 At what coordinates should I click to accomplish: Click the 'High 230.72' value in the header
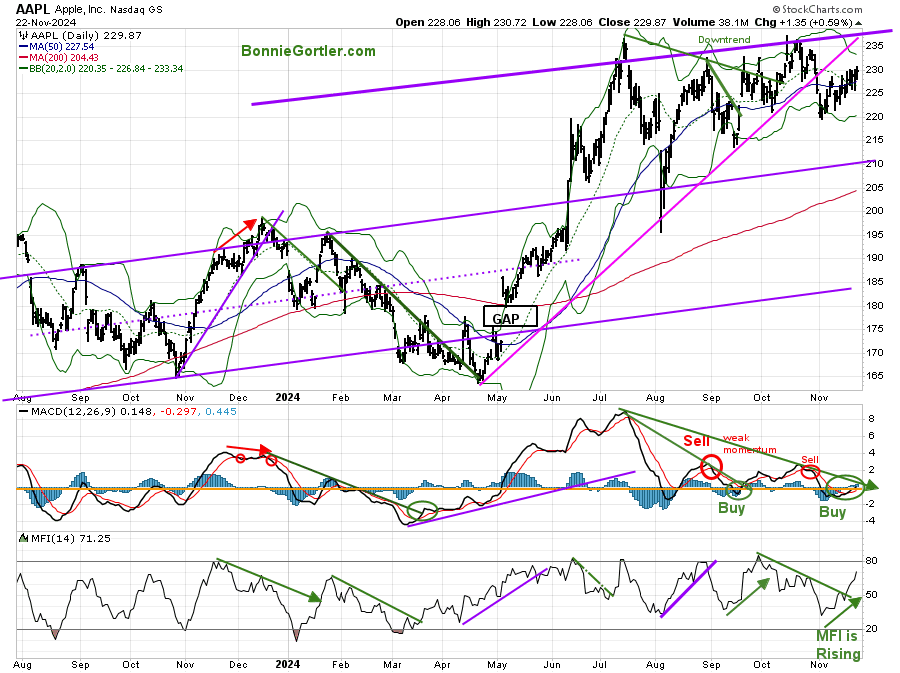[x=496, y=22]
